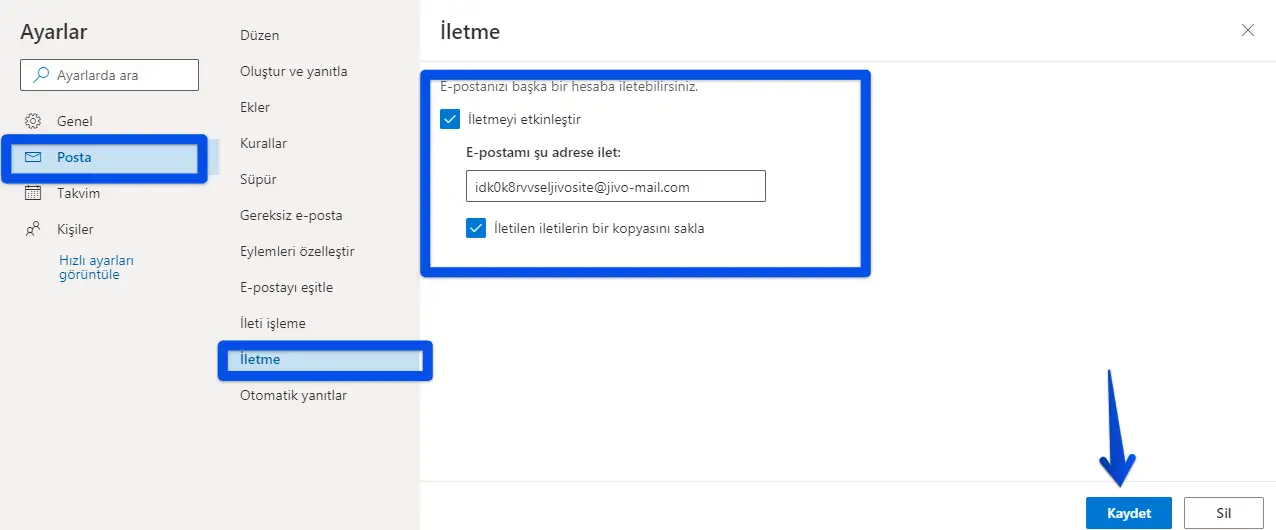
Task: Choose Eylemleri özelleştir from the list
Action: (297, 251)
